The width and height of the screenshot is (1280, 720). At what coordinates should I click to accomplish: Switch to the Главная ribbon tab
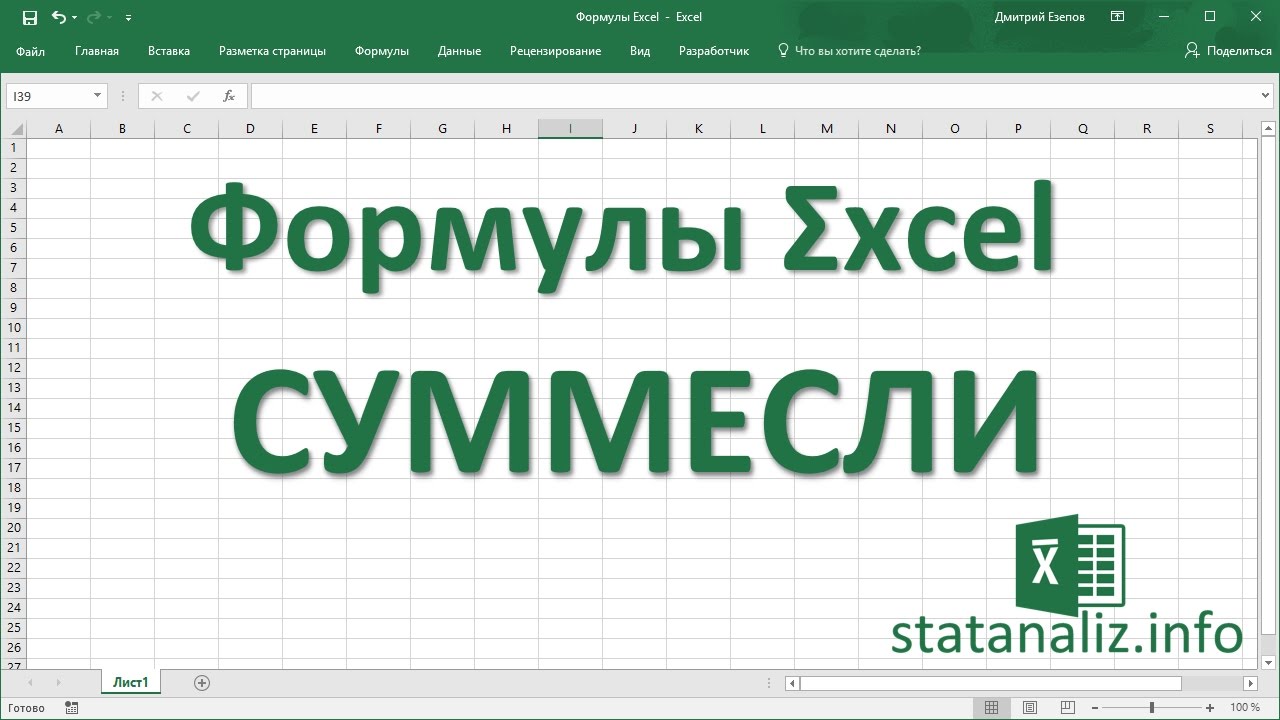[97, 51]
